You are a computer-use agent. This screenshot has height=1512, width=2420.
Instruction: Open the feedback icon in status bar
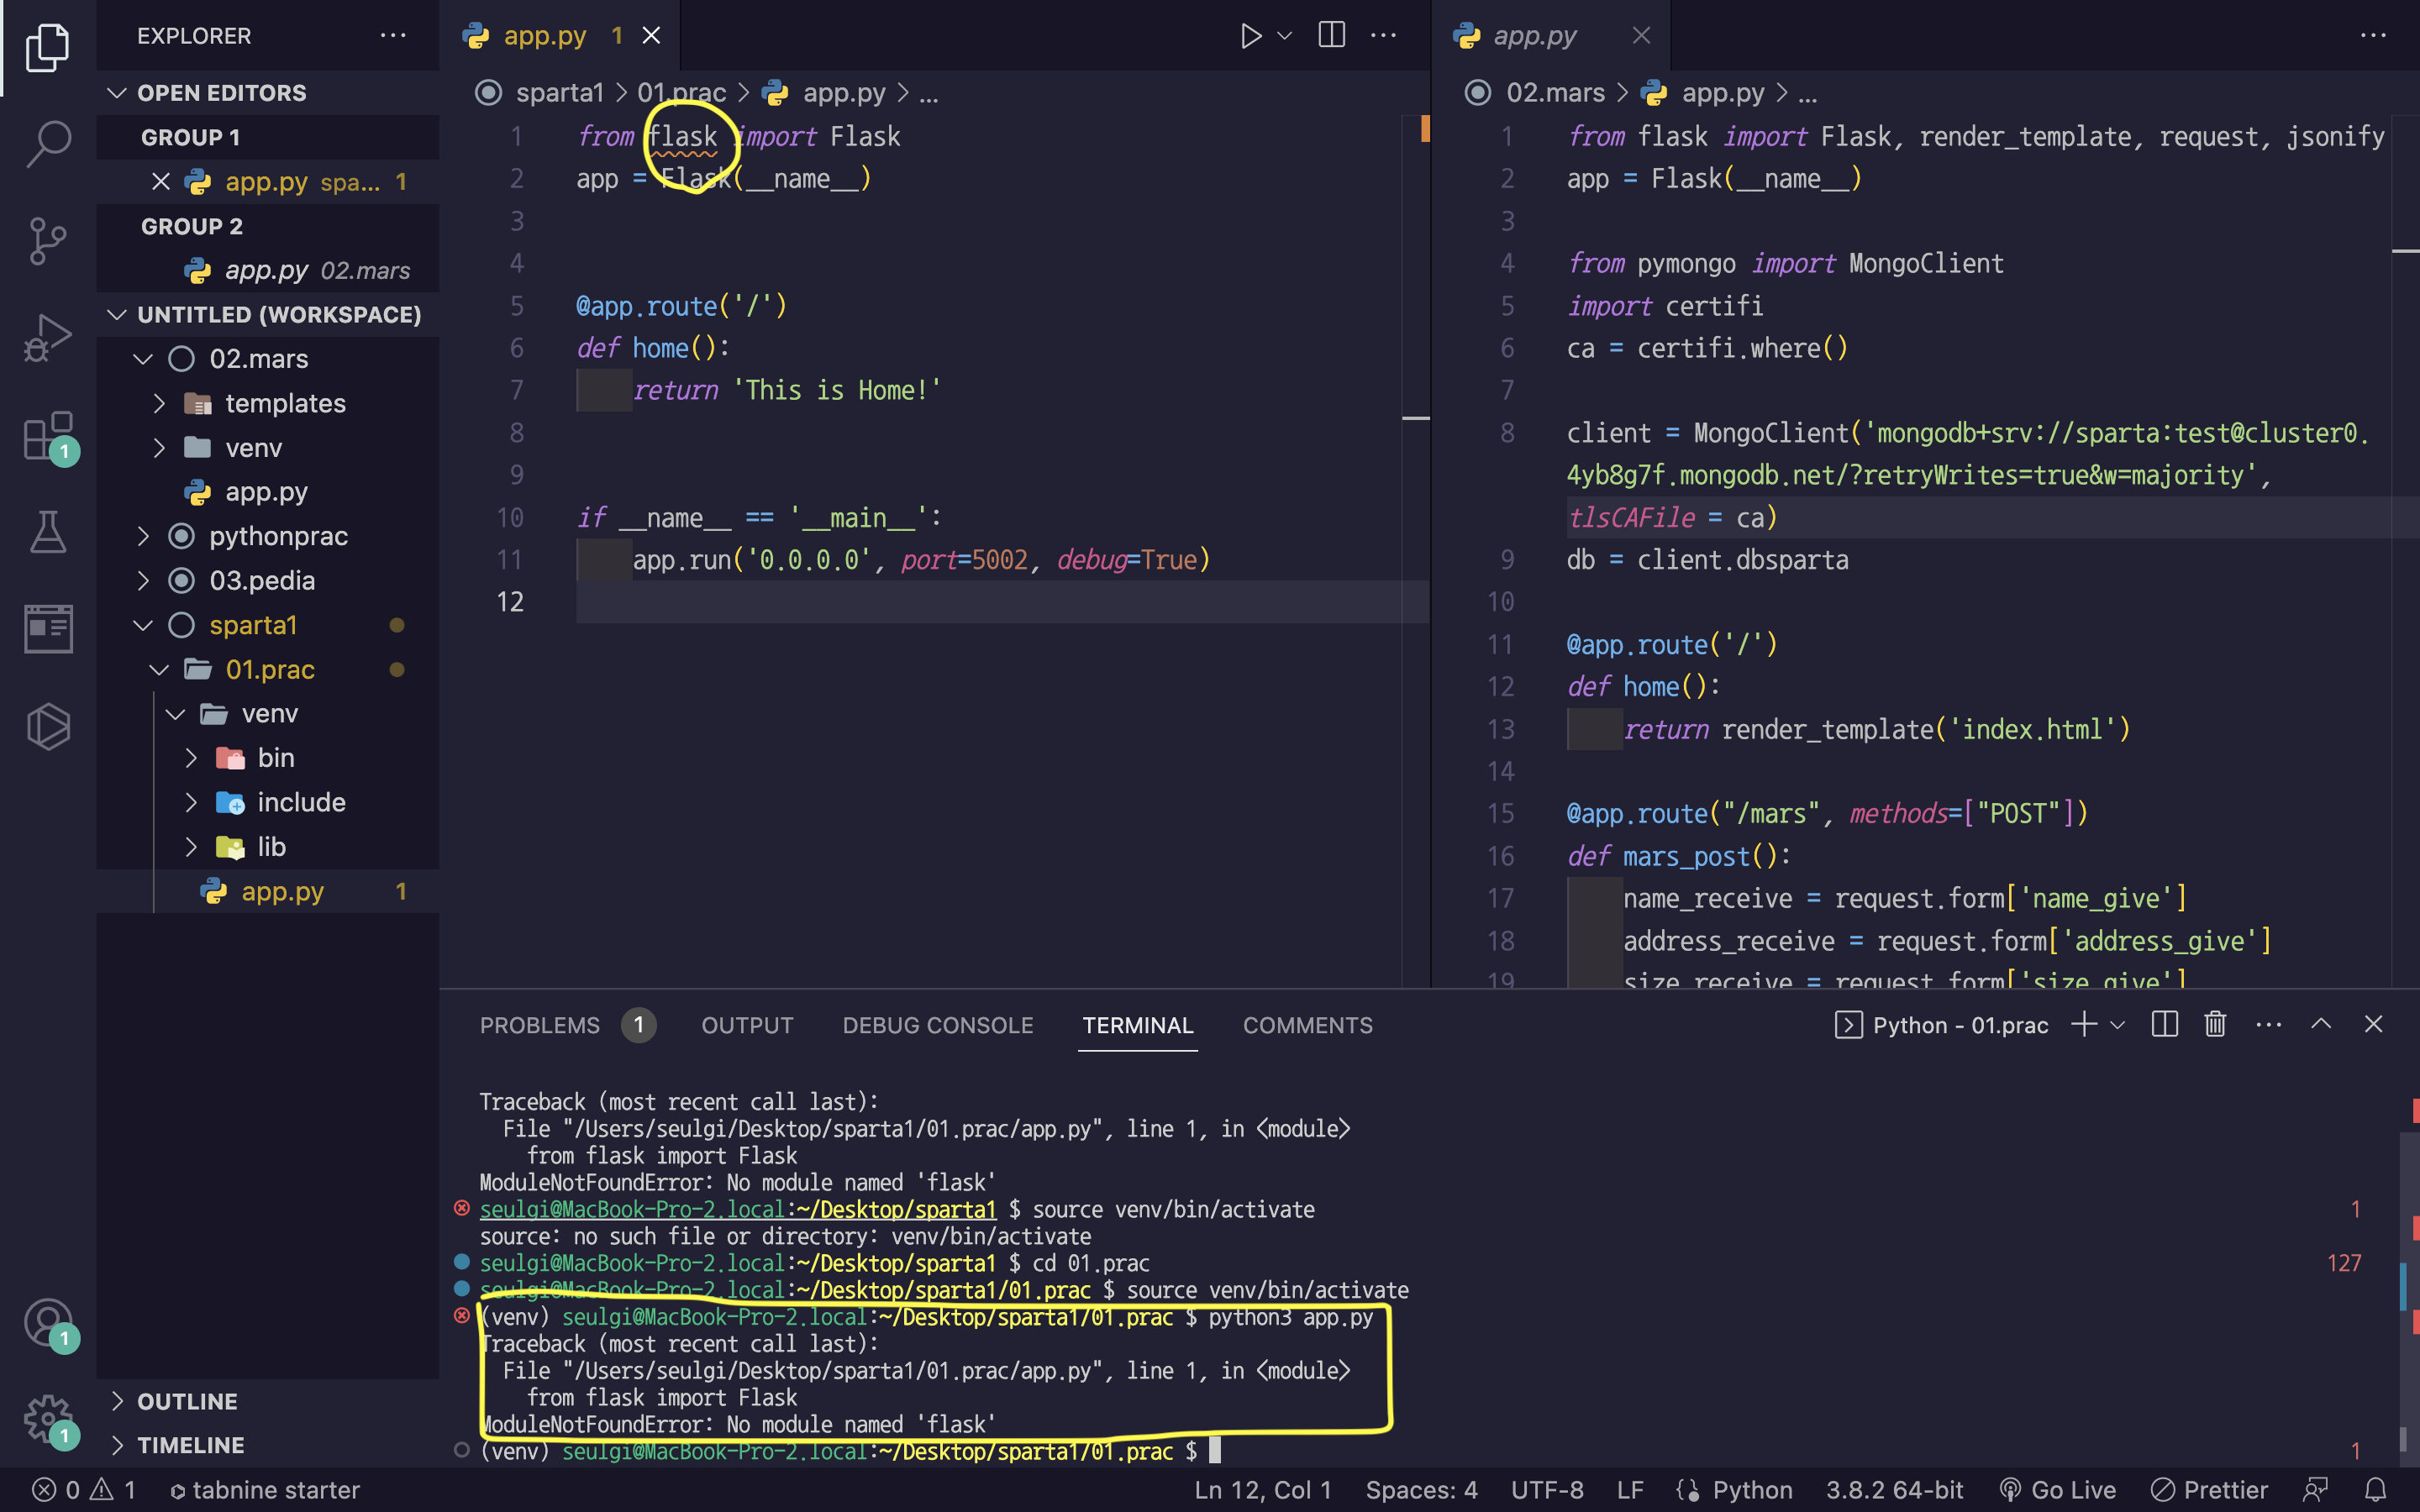tap(2316, 1490)
